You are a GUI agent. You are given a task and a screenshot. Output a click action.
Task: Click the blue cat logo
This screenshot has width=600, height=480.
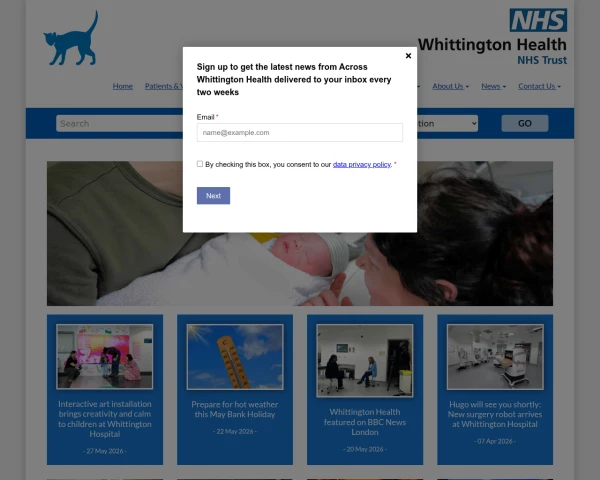tap(71, 38)
